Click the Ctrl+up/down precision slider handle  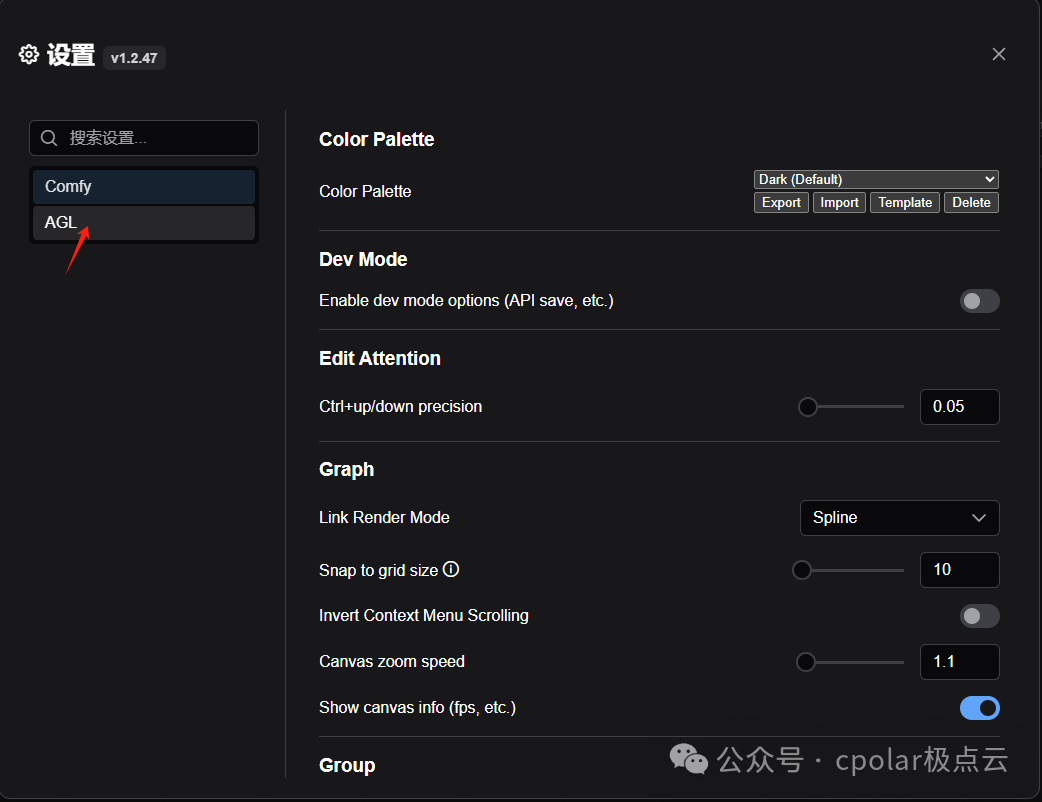tap(807, 406)
